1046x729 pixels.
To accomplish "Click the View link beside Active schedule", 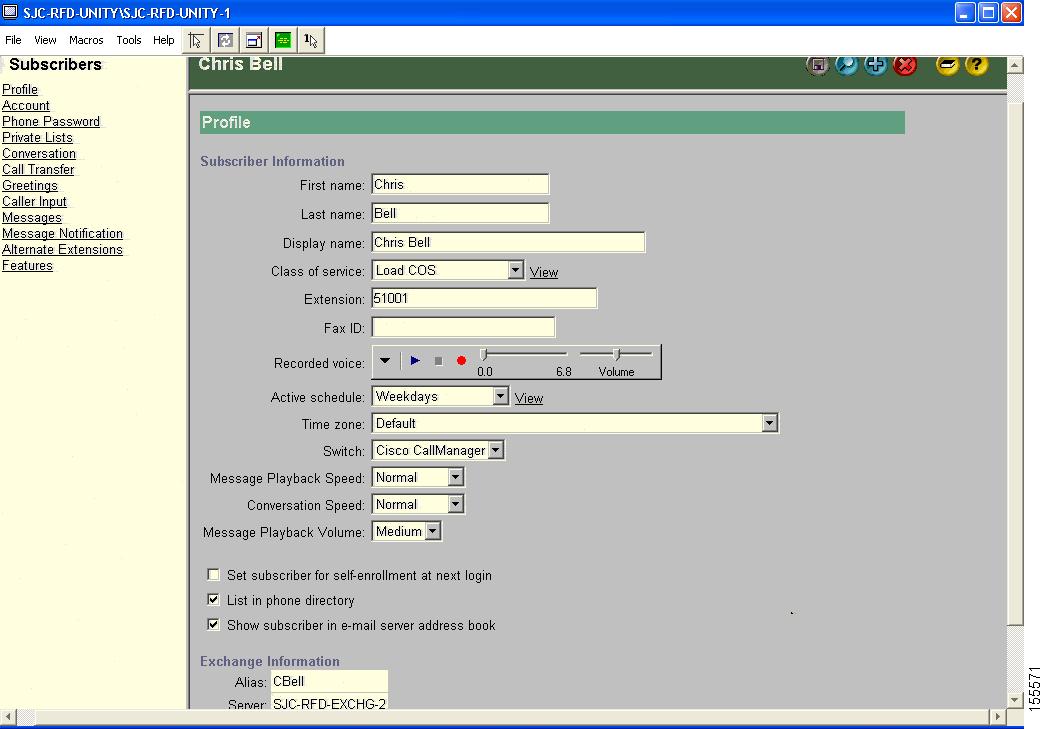I will coord(528,397).
